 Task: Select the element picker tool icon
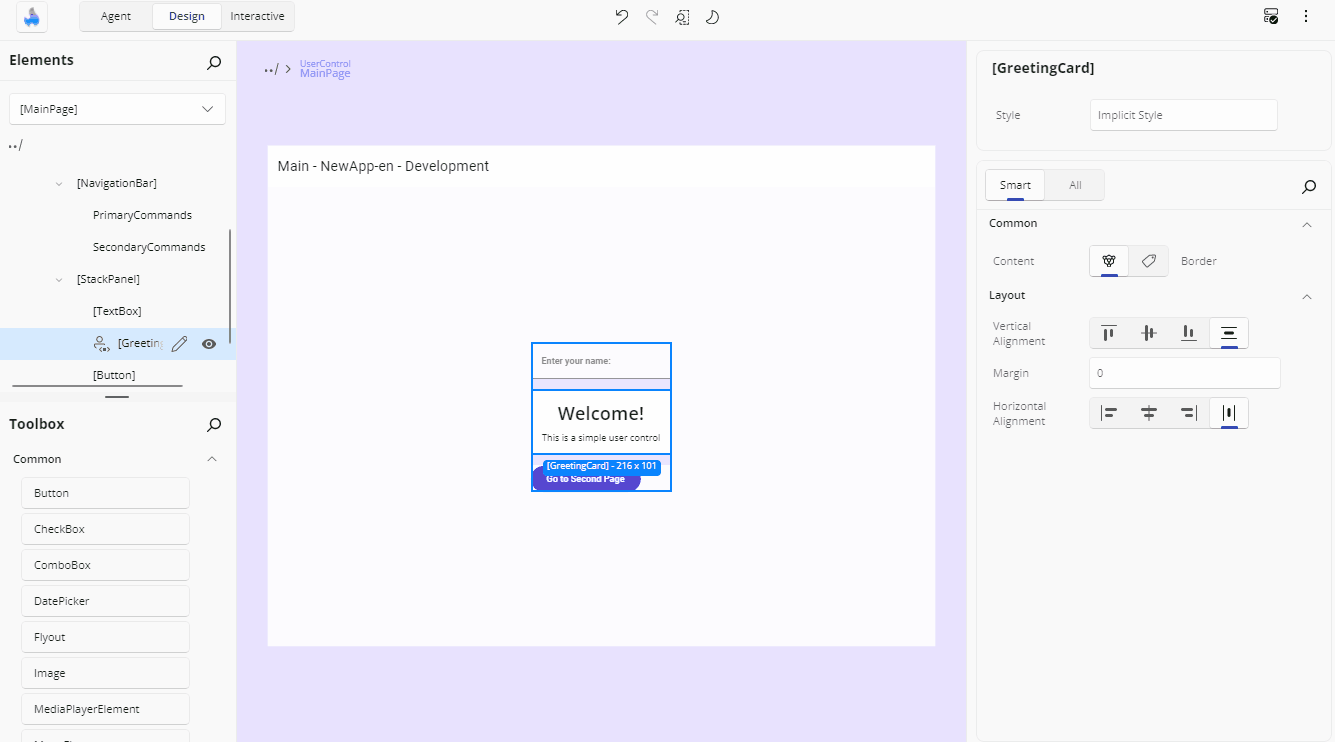click(682, 17)
